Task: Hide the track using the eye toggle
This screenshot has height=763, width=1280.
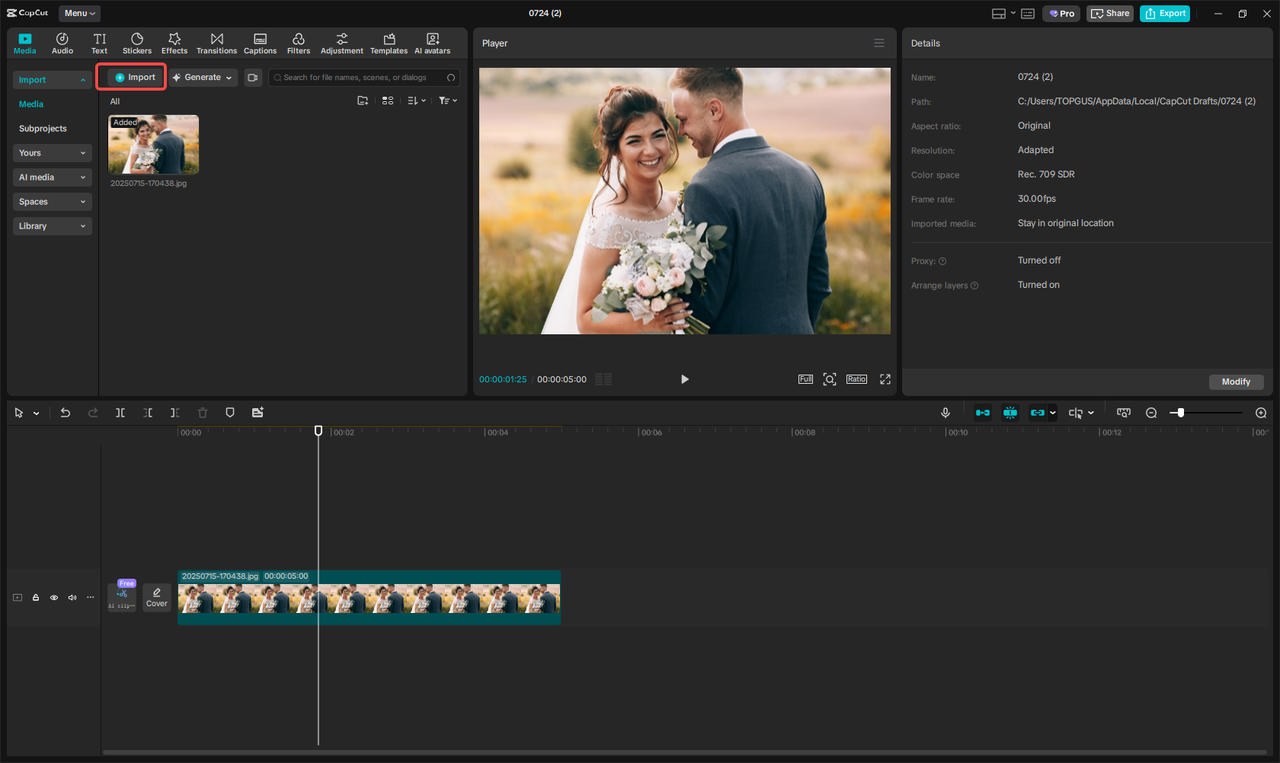Action: 53,597
